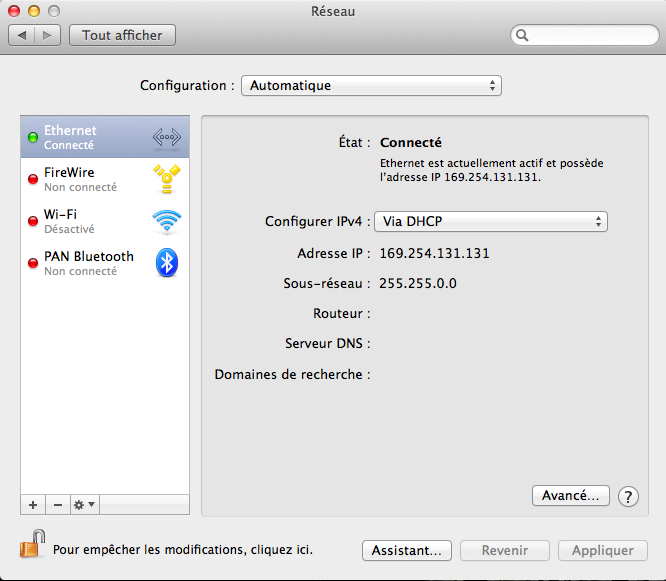Go back with the left arrow button

click(22, 35)
